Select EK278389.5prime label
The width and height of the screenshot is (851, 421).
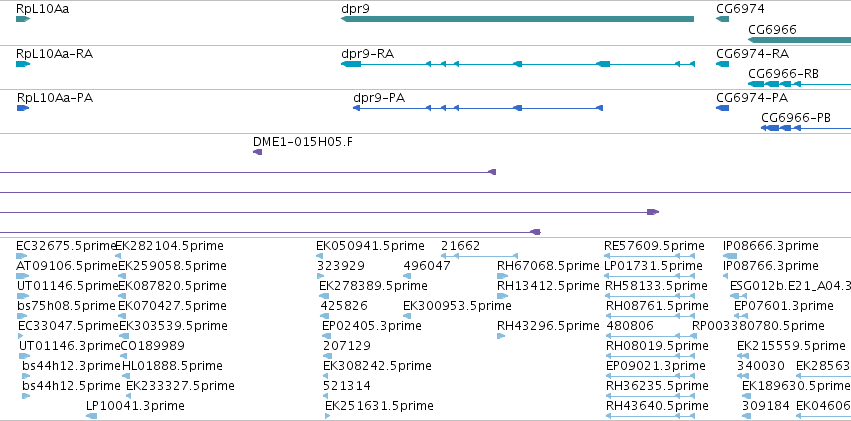coord(373,286)
